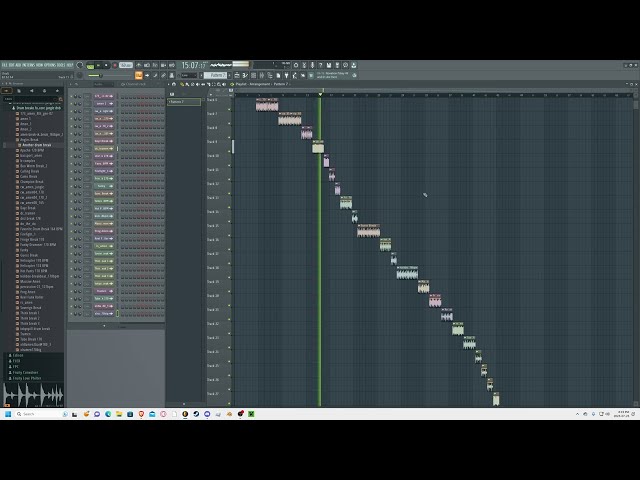Open the FILE menu
The width and height of the screenshot is (640, 480).
4,65
